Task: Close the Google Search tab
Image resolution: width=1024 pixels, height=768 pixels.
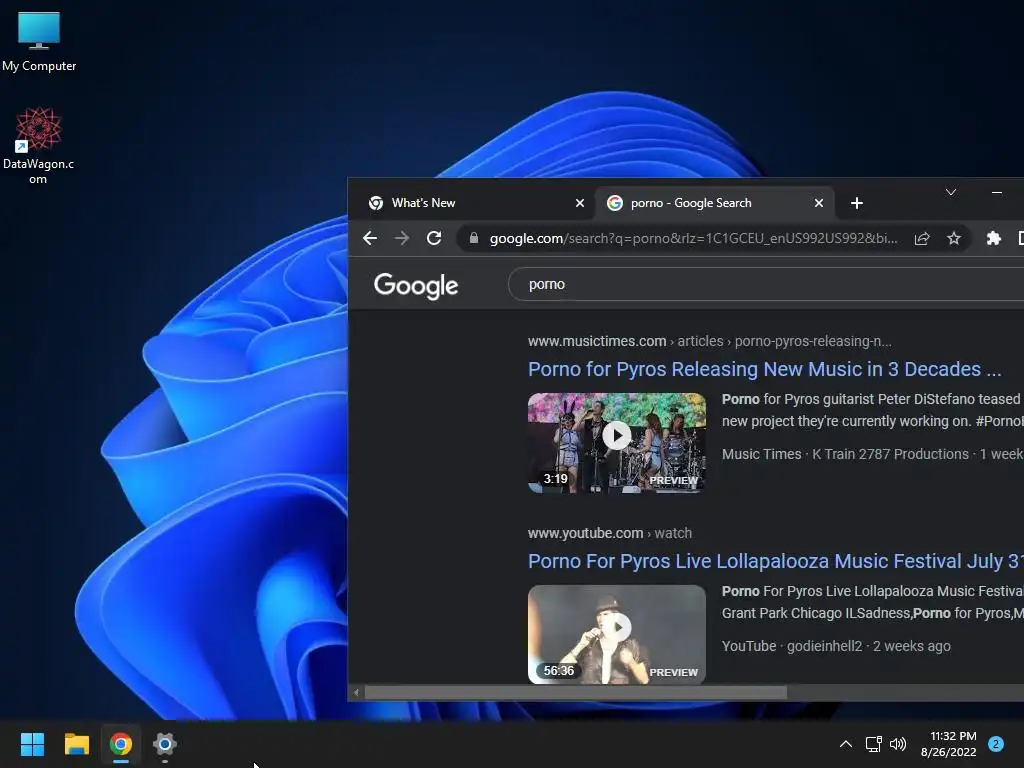Action: (x=818, y=203)
